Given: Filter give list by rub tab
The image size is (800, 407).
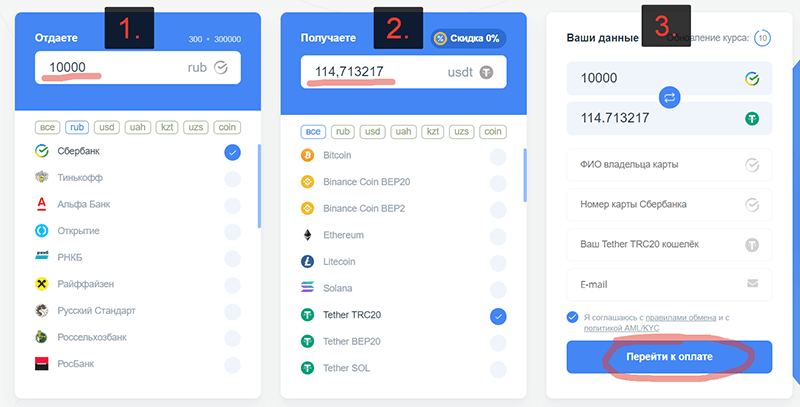Looking at the screenshot, I should pos(77,128).
